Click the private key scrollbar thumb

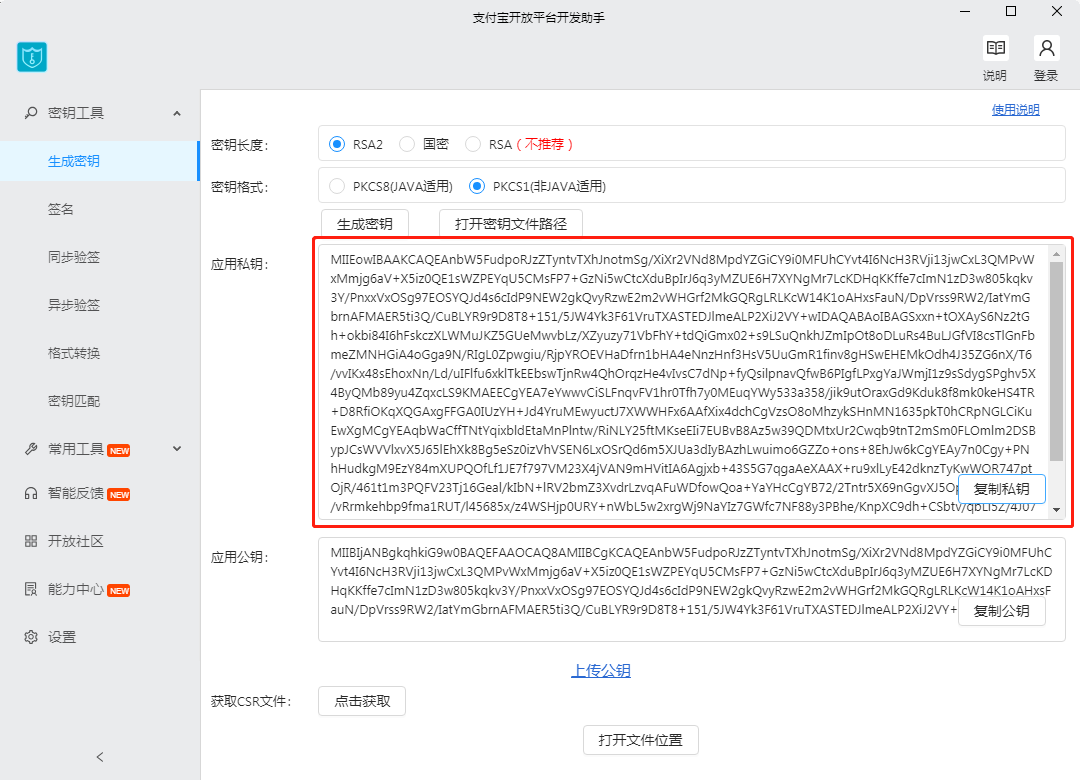(x=1057, y=362)
